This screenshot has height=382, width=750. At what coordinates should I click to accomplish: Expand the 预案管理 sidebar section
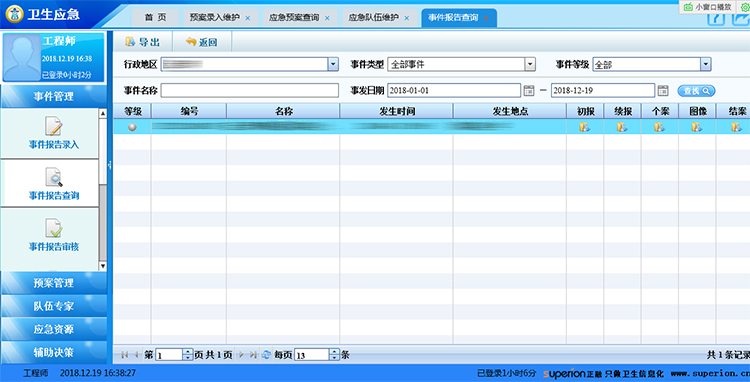click(x=54, y=283)
